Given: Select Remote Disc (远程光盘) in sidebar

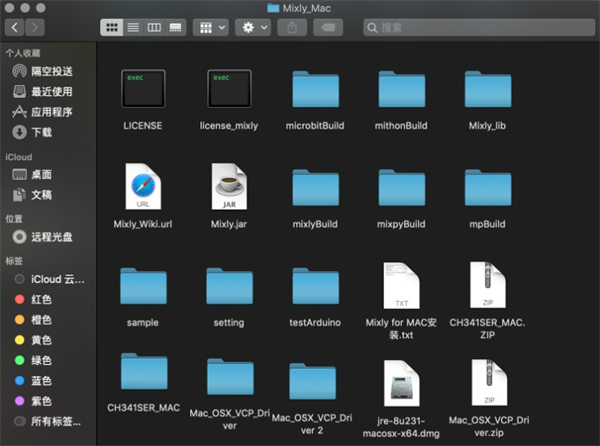Looking at the screenshot, I should 43,237.
